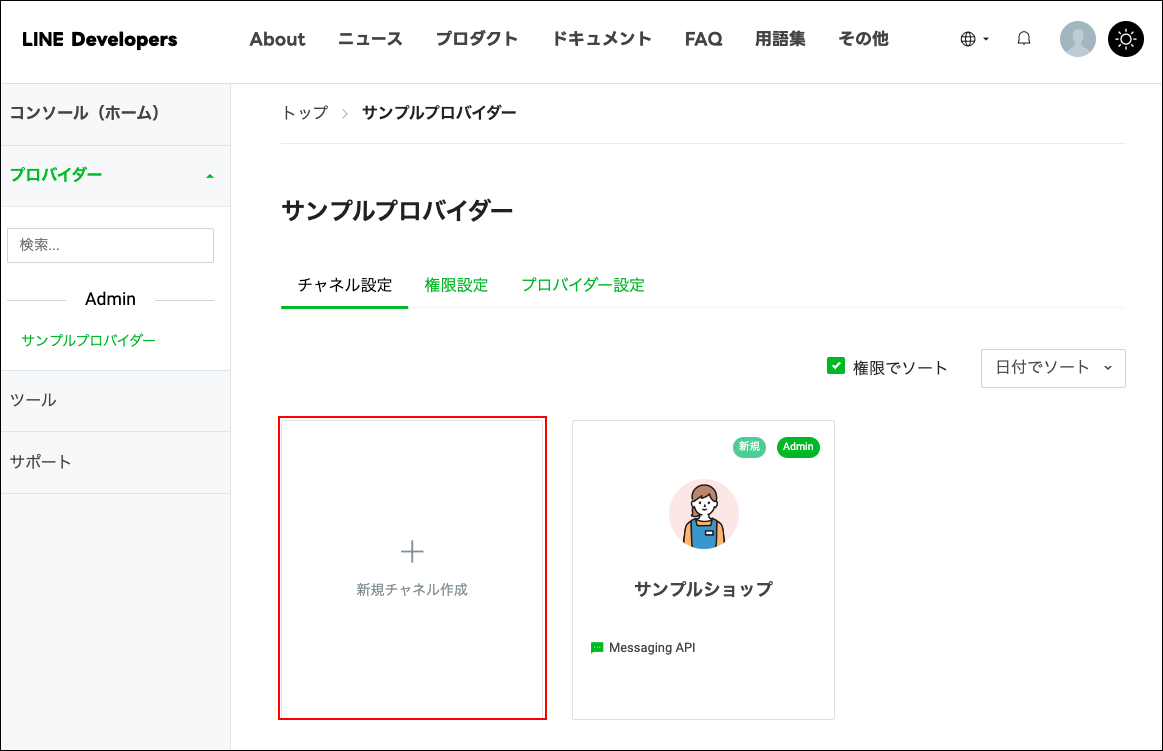Click サンプルプロバイダー page heading
1163x751 pixels.
point(397,211)
